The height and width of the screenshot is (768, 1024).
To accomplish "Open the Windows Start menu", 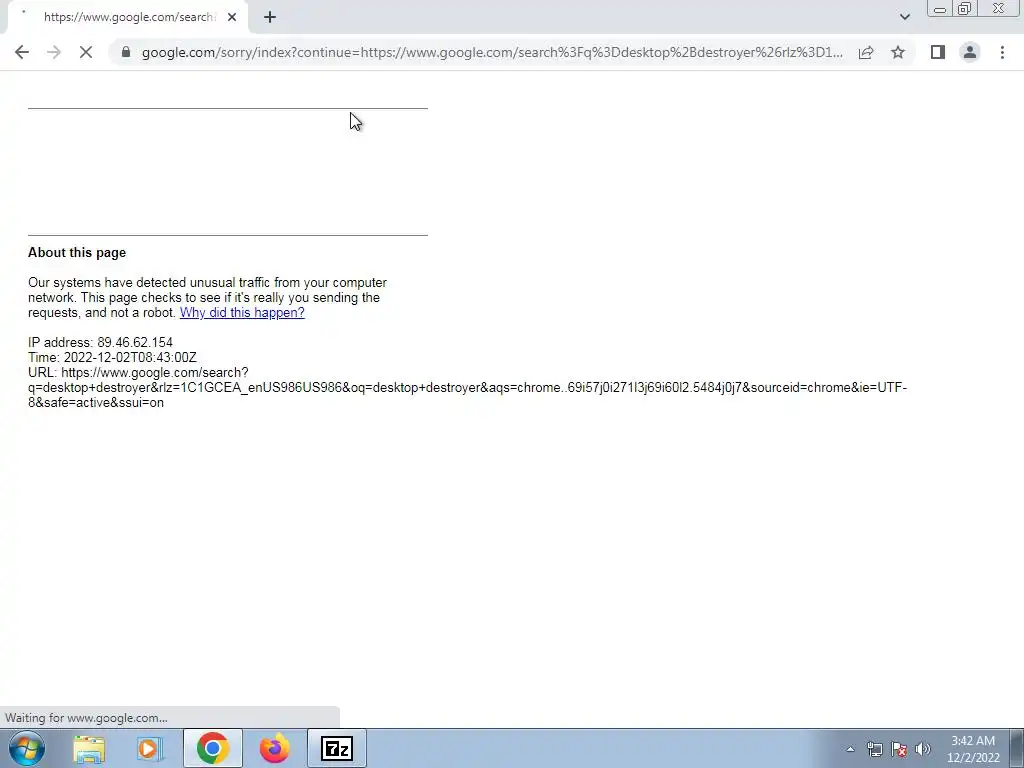I will (x=26, y=748).
